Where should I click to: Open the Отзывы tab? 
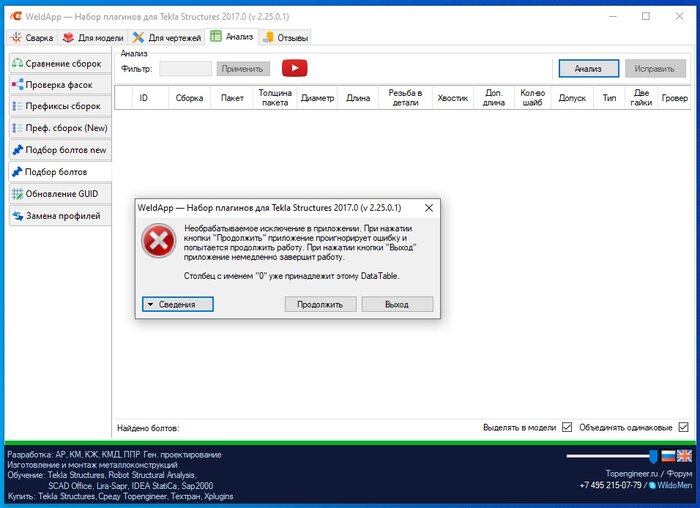(286, 38)
